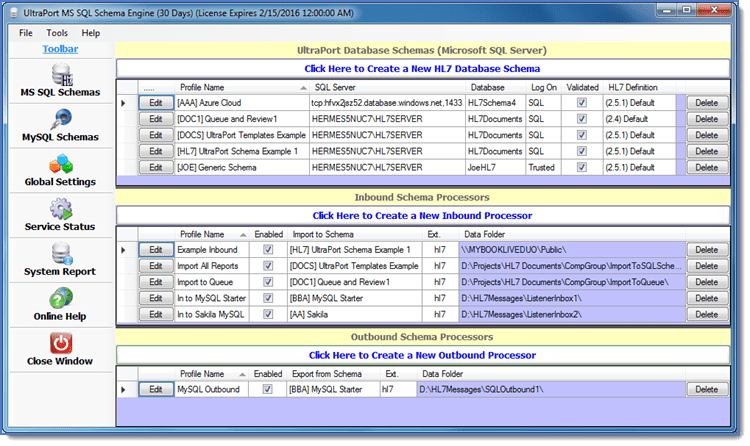The height and width of the screenshot is (446, 750).
Task: Toggle Enabled for Import to Queue
Action: pos(268,282)
